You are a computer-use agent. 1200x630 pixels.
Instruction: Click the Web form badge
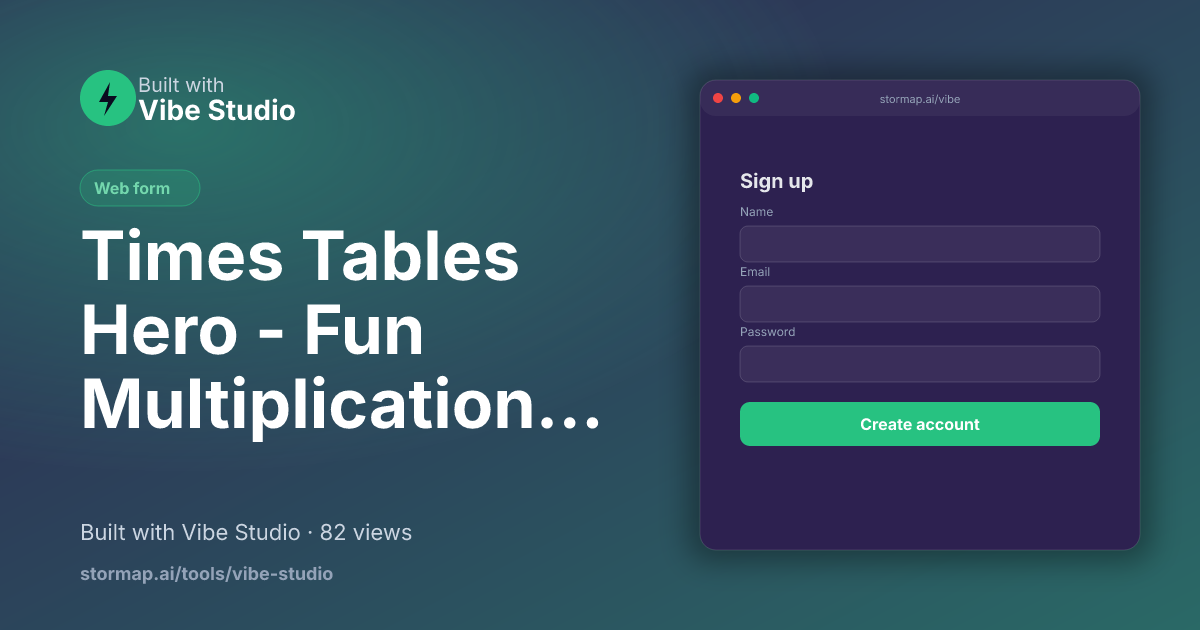pos(140,188)
